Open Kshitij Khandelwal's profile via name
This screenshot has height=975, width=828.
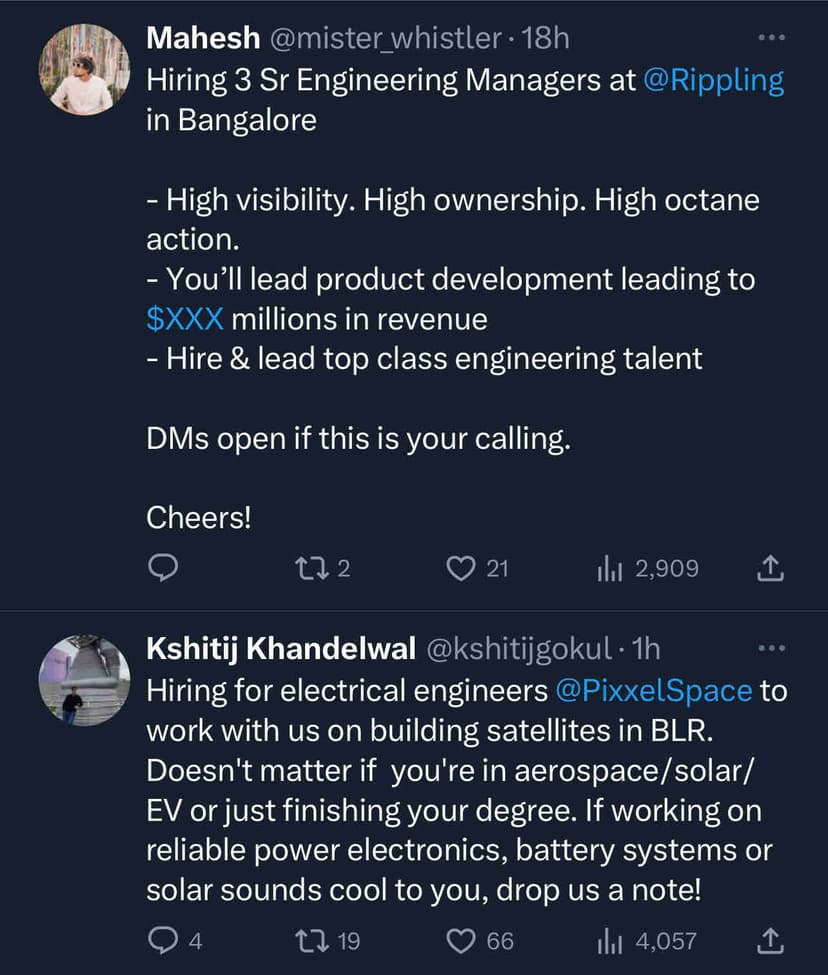[281, 648]
